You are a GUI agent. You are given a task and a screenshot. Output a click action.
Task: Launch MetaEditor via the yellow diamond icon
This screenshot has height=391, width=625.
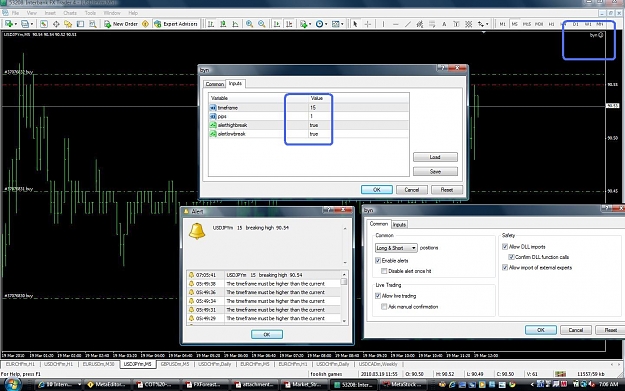145,24
